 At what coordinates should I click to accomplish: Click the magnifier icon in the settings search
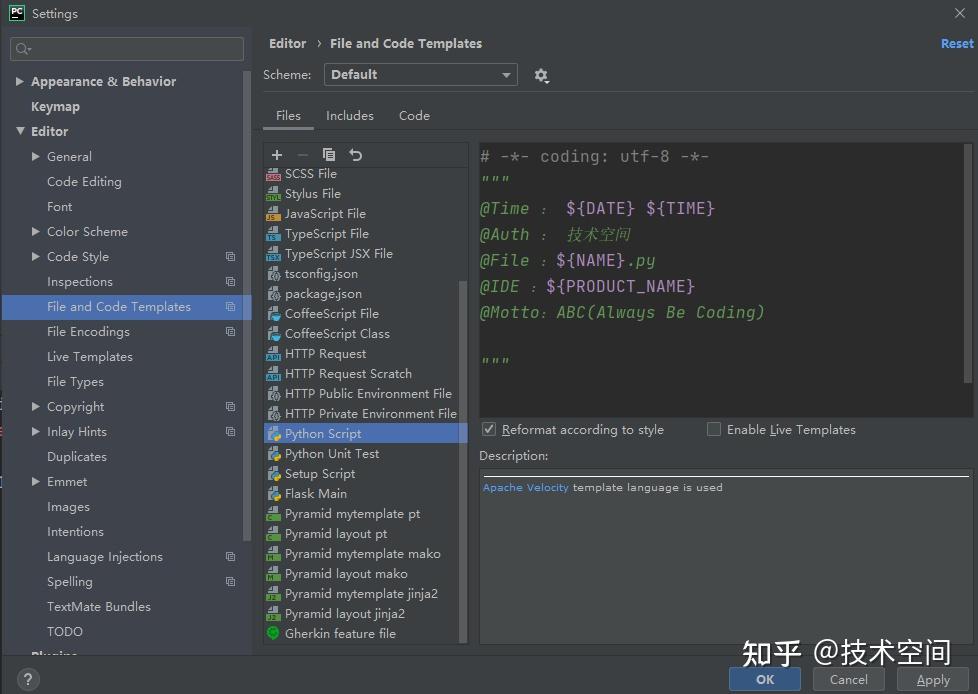pos(20,48)
